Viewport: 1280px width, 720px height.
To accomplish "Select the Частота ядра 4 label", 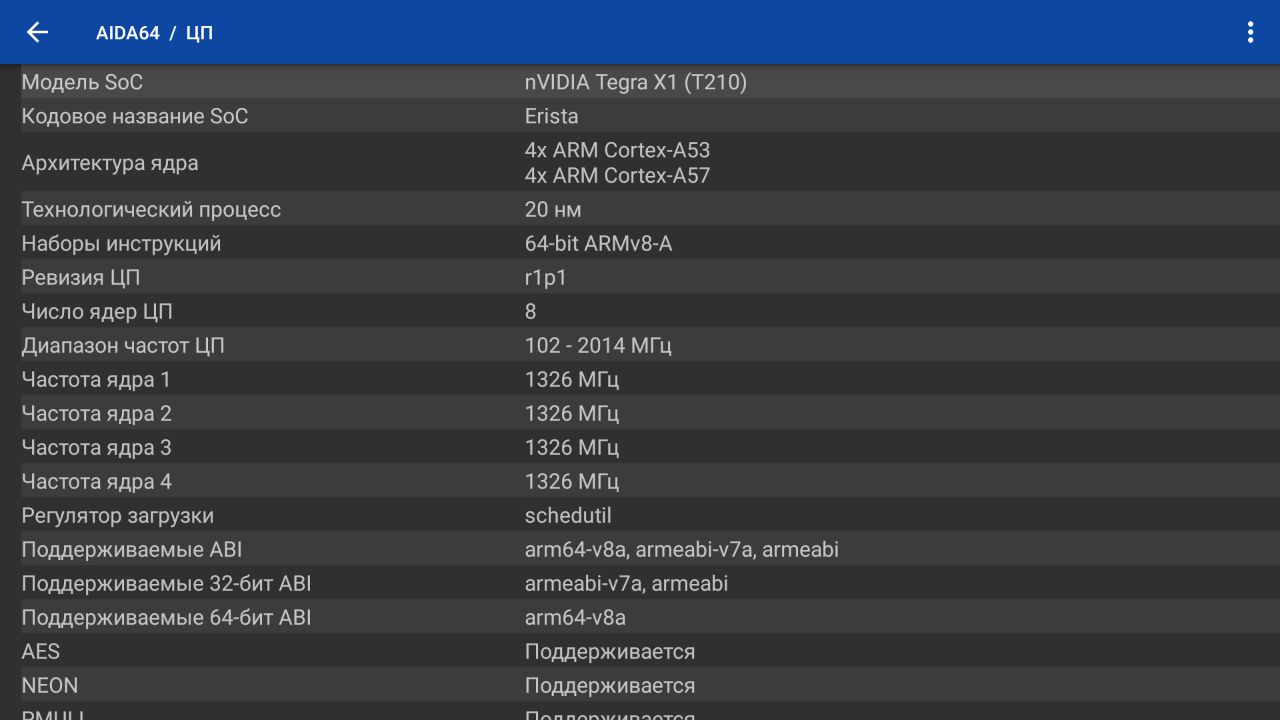I will tap(97, 482).
